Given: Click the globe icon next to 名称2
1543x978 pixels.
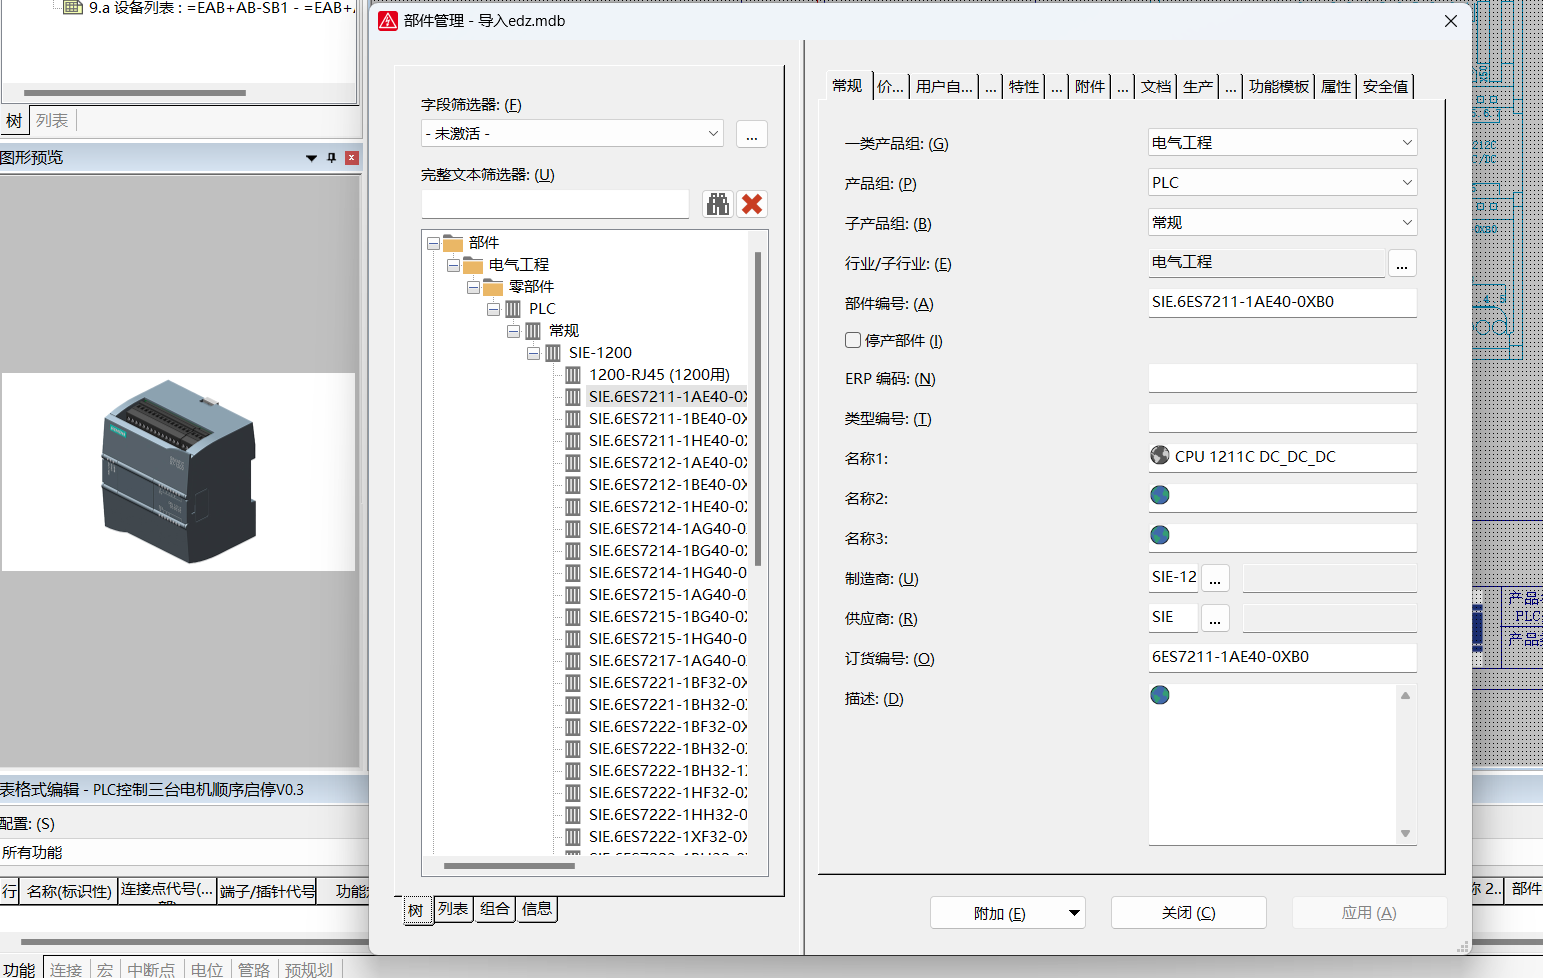Looking at the screenshot, I should pyautogui.click(x=1159, y=494).
